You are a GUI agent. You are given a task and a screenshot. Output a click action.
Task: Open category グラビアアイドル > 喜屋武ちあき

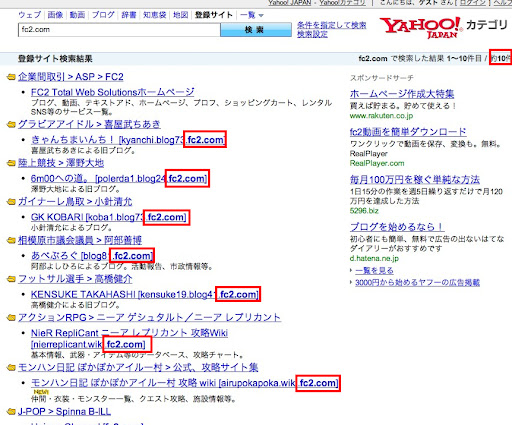coord(89,124)
